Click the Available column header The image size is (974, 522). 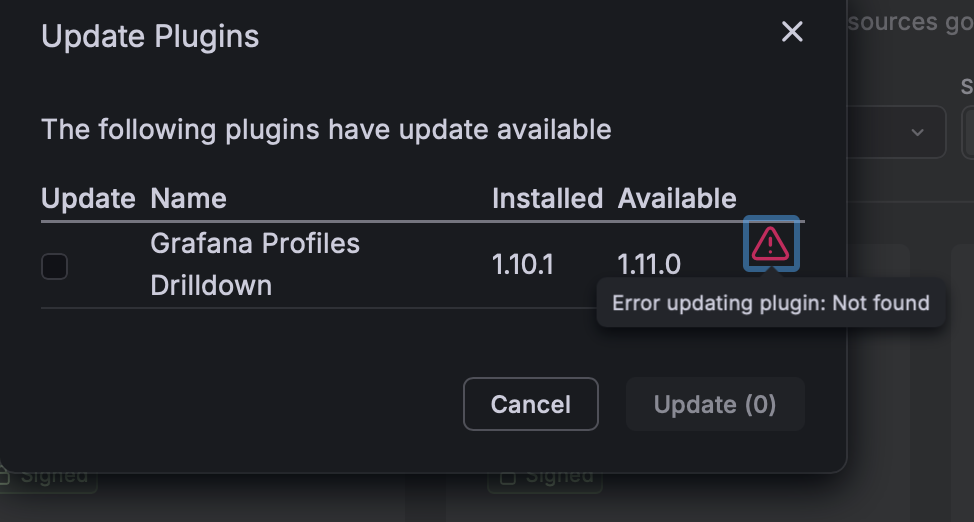[x=677, y=198]
